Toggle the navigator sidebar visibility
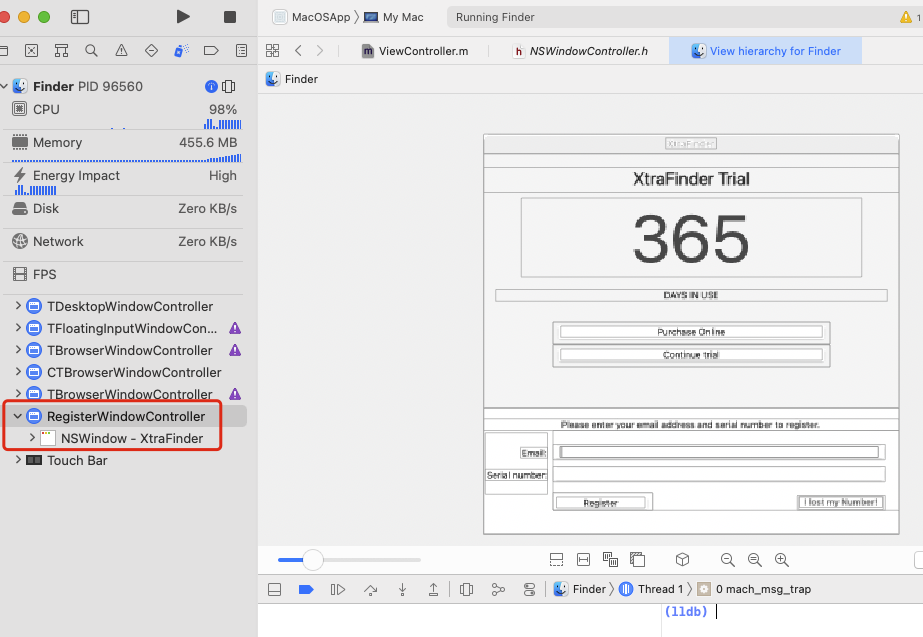Viewport: 923px width, 637px height. pyautogui.click(x=79, y=17)
